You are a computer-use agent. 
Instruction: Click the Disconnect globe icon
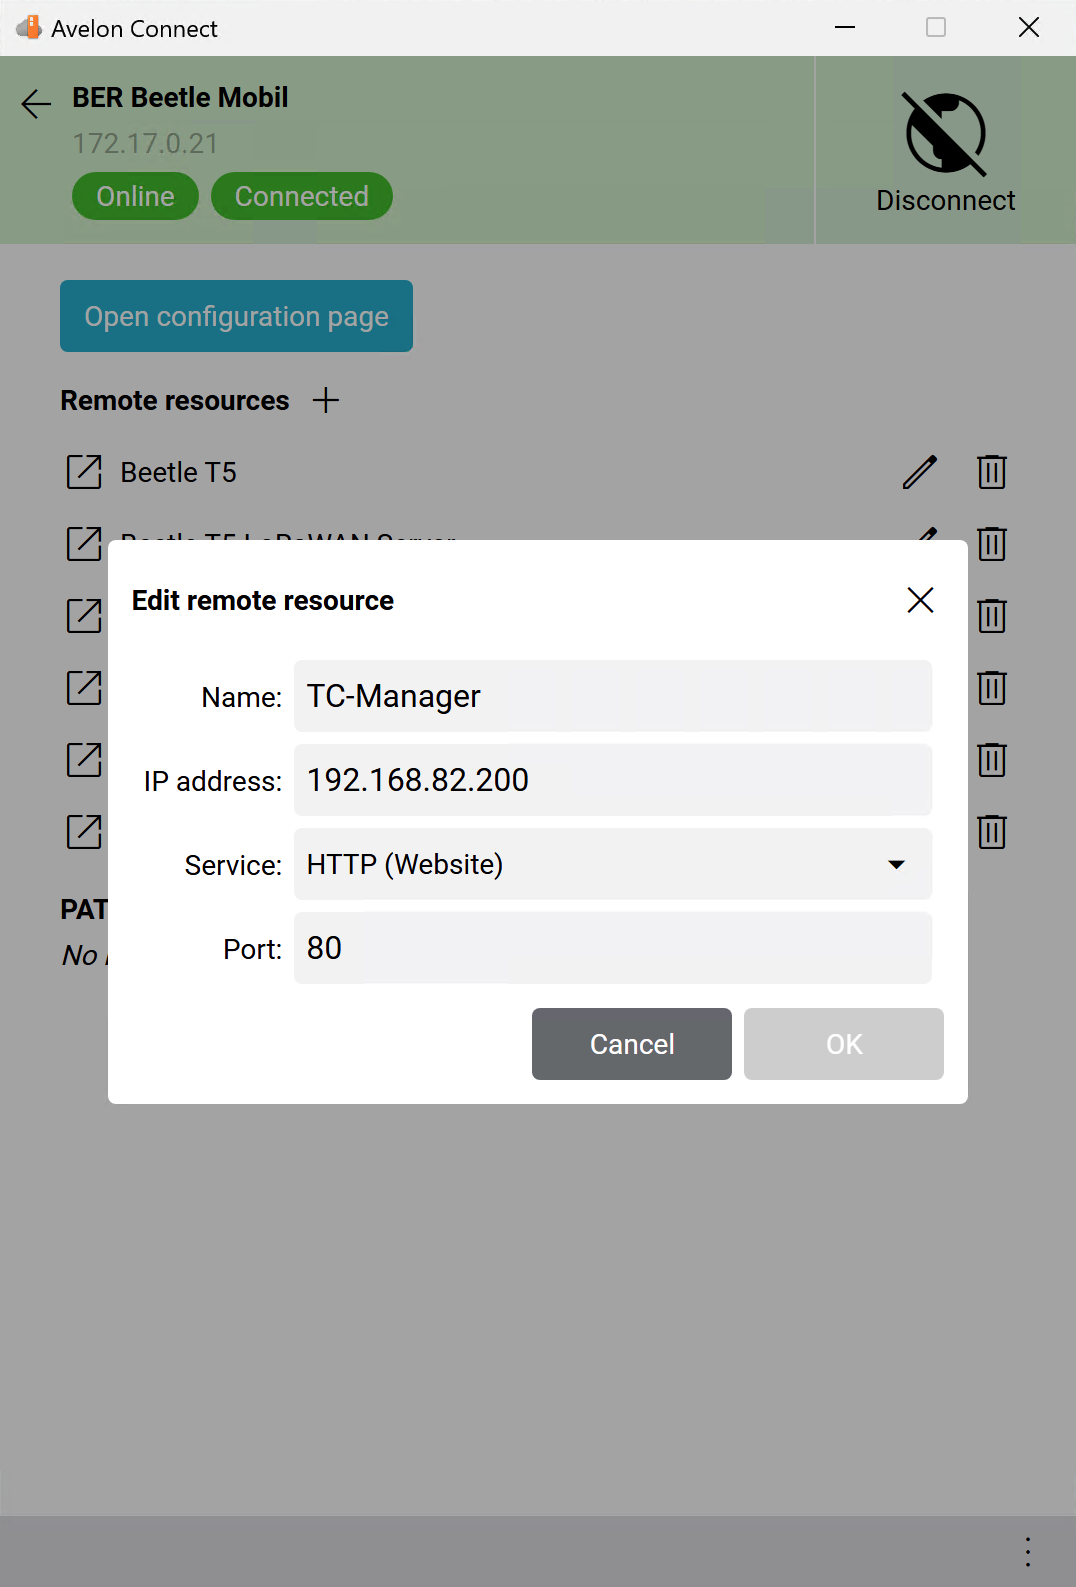click(x=945, y=133)
